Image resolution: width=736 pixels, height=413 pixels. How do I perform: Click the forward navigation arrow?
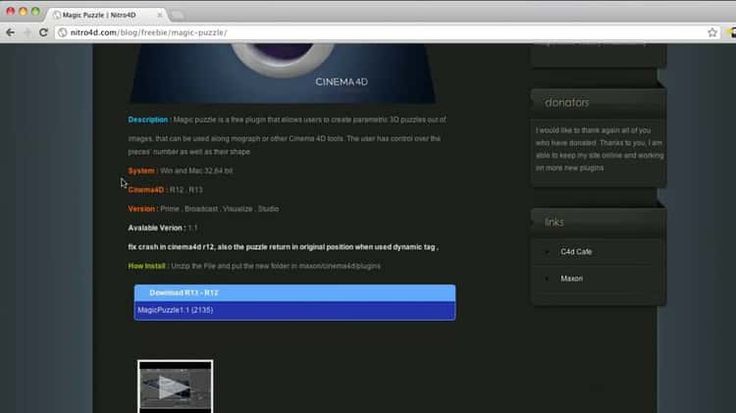coord(27,32)
